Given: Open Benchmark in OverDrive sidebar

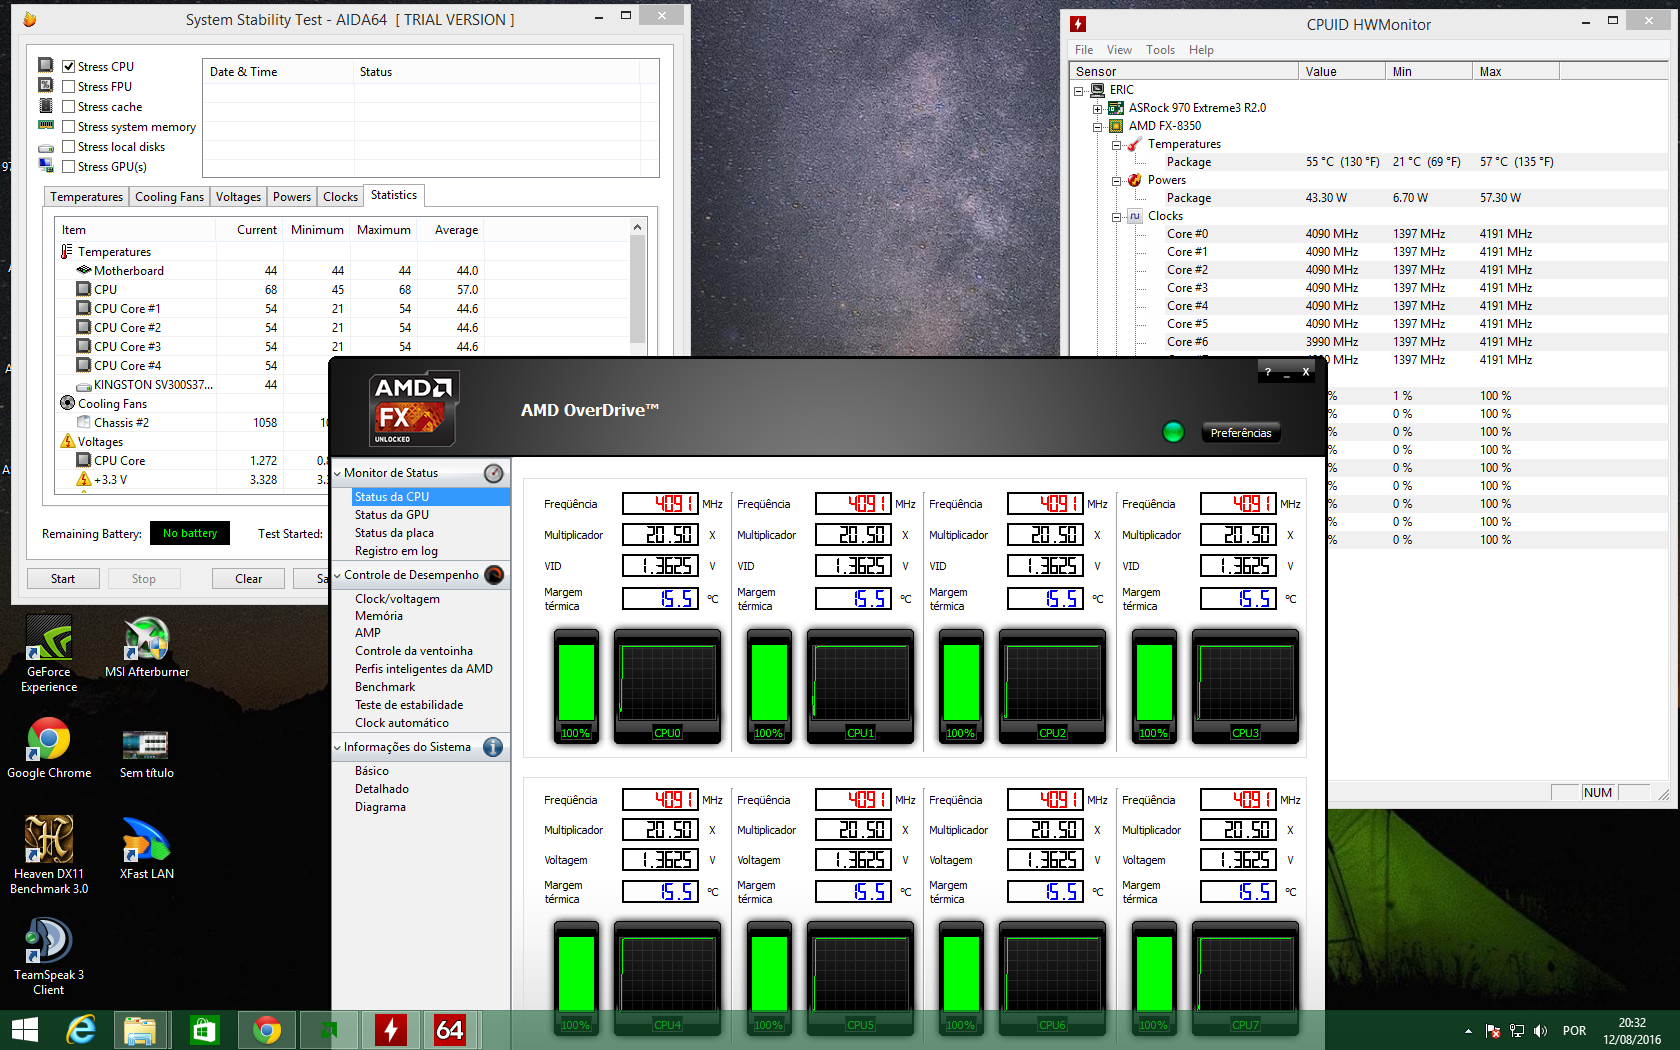Looking at the screenshot, I should coord(385,687).
